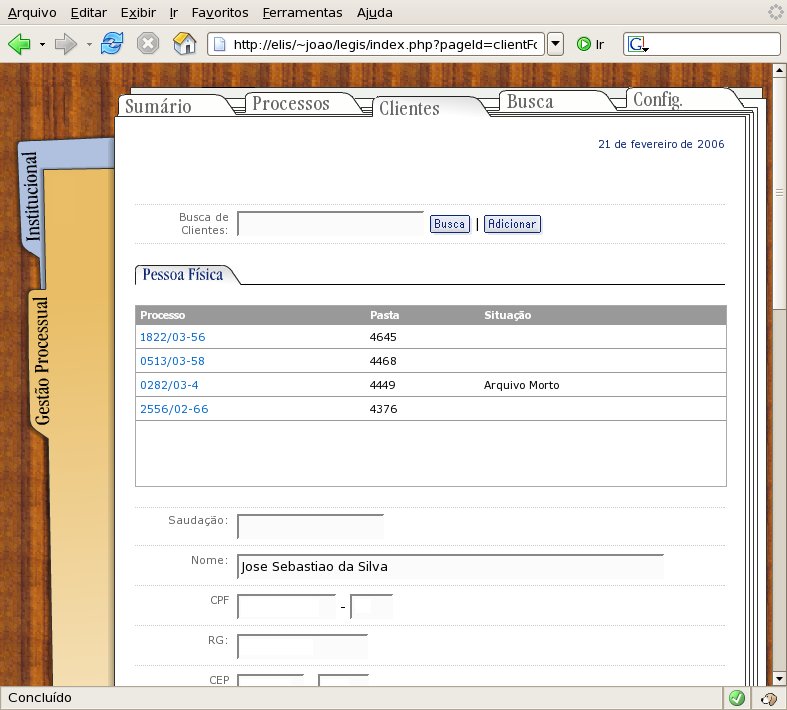The image size is (787, 710).
Task: Open the Google search engine selector icon
Action: pyautogui.click(x=638, y=44)
